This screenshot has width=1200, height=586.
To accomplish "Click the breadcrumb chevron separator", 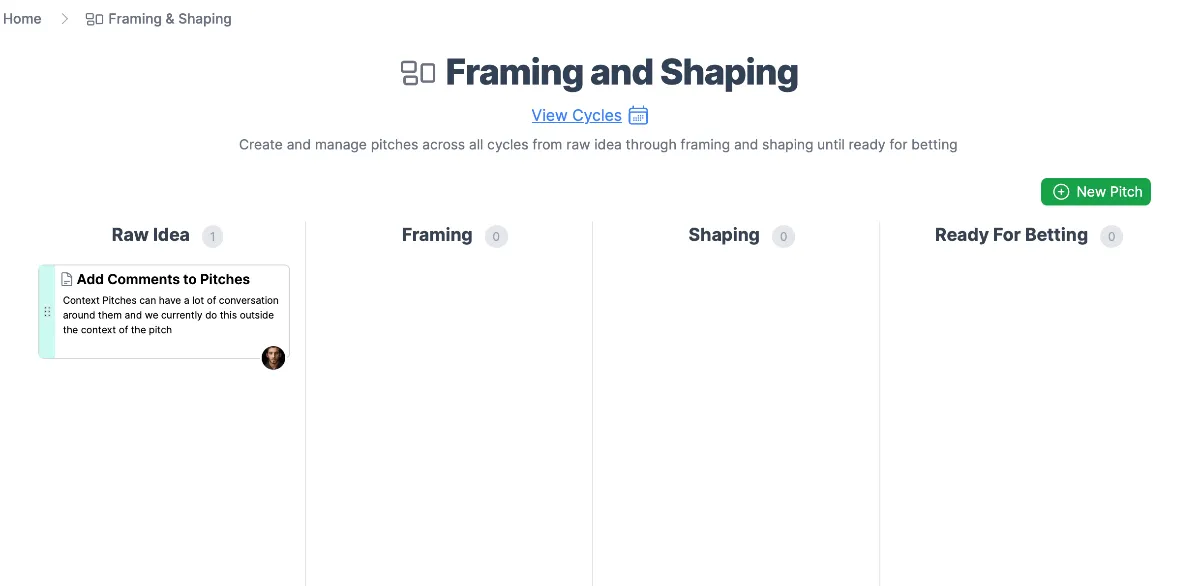I will tap(65, 19).
